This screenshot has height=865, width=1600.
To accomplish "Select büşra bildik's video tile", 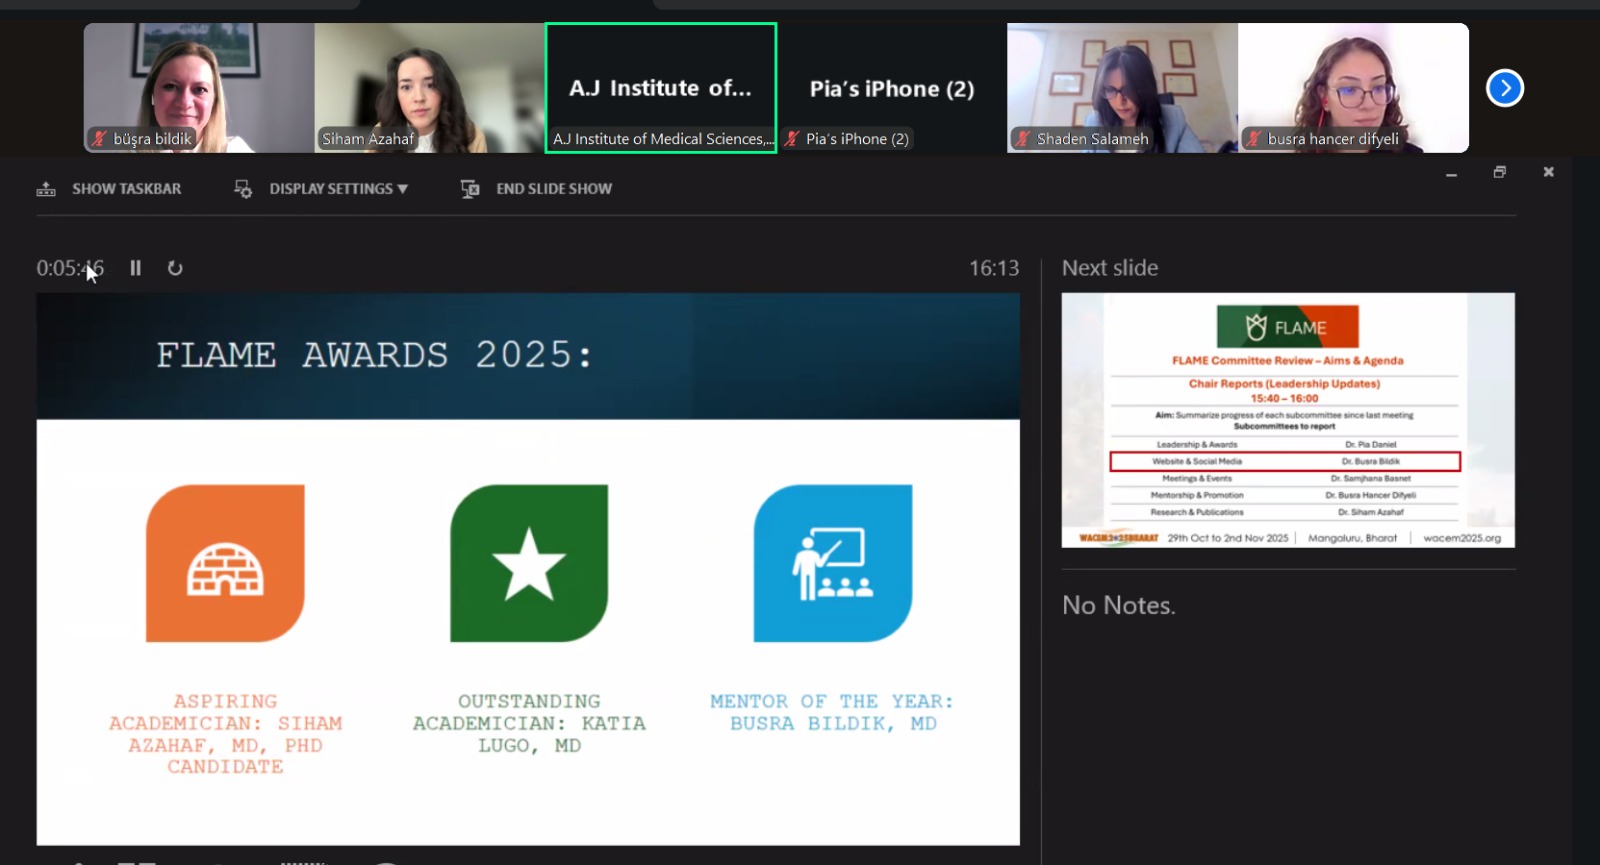I will pos(199,88).
